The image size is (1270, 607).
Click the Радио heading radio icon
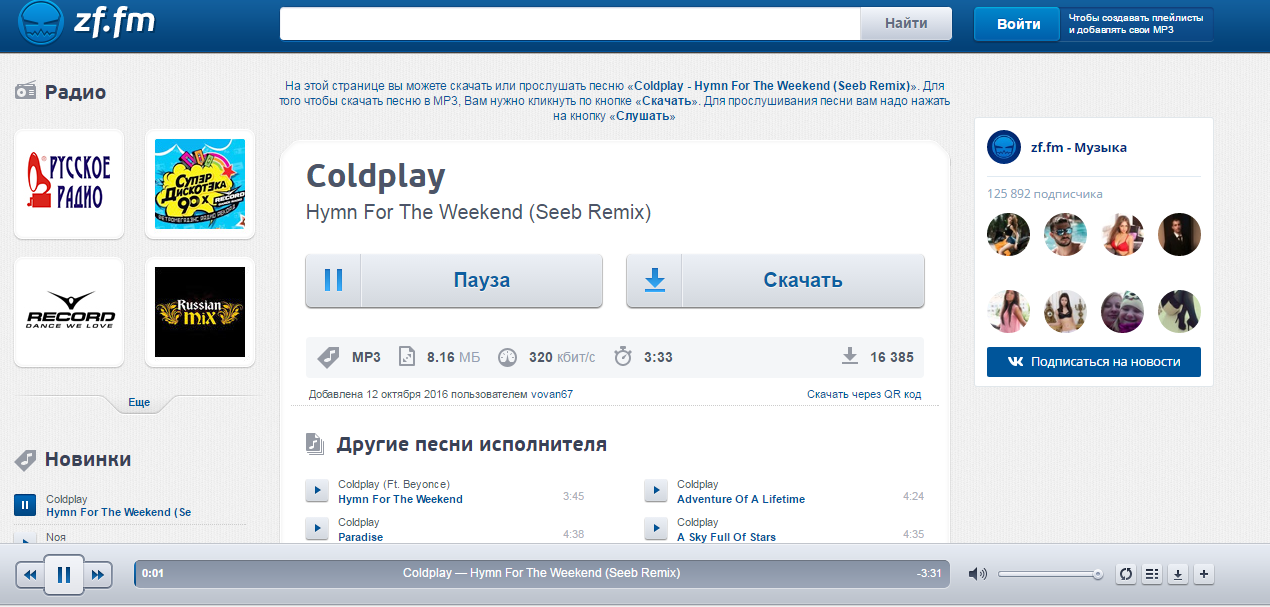coord(25,92)
